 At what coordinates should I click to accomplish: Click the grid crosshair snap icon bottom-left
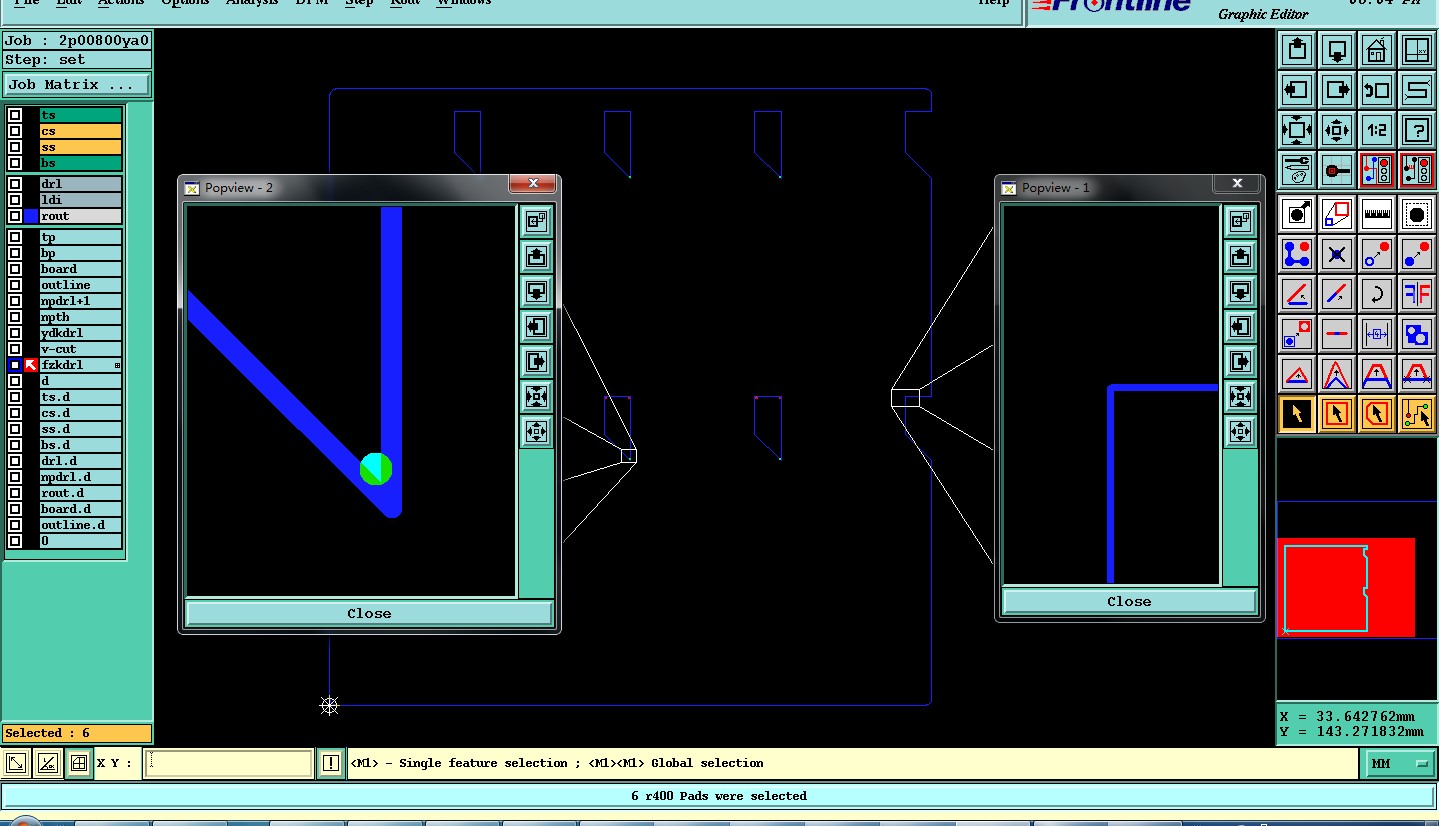click(x=78, y=763)
